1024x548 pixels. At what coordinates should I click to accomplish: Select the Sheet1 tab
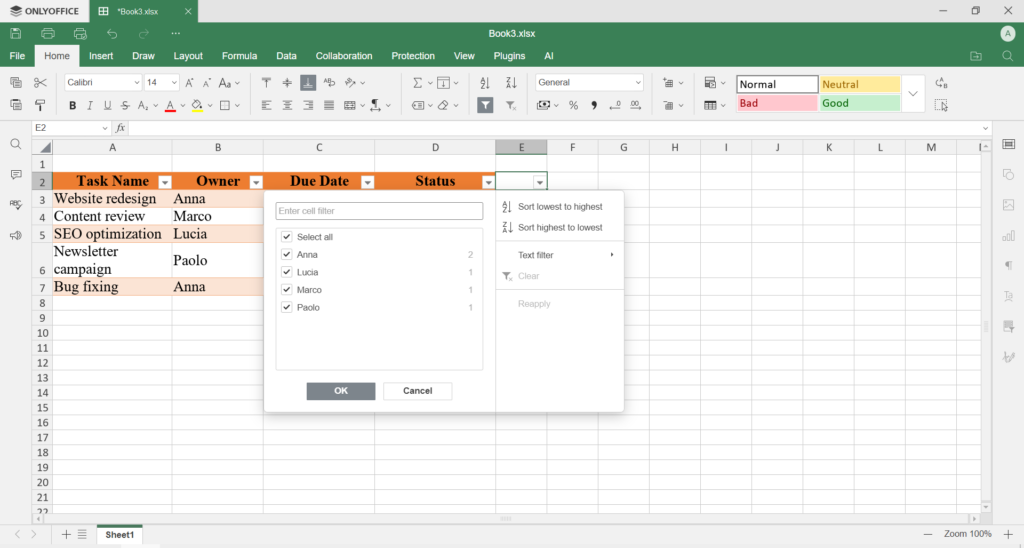(x=120, y=534)
